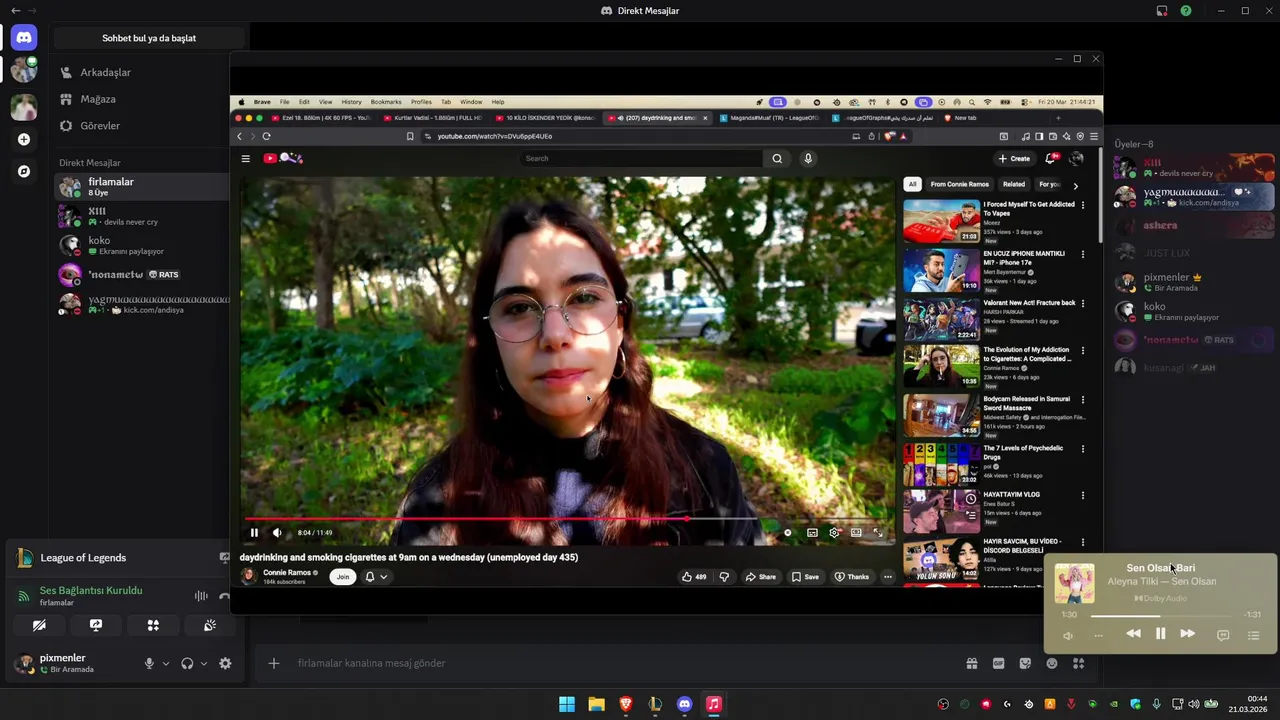Click the Save button under video

(x=805, y=576)
